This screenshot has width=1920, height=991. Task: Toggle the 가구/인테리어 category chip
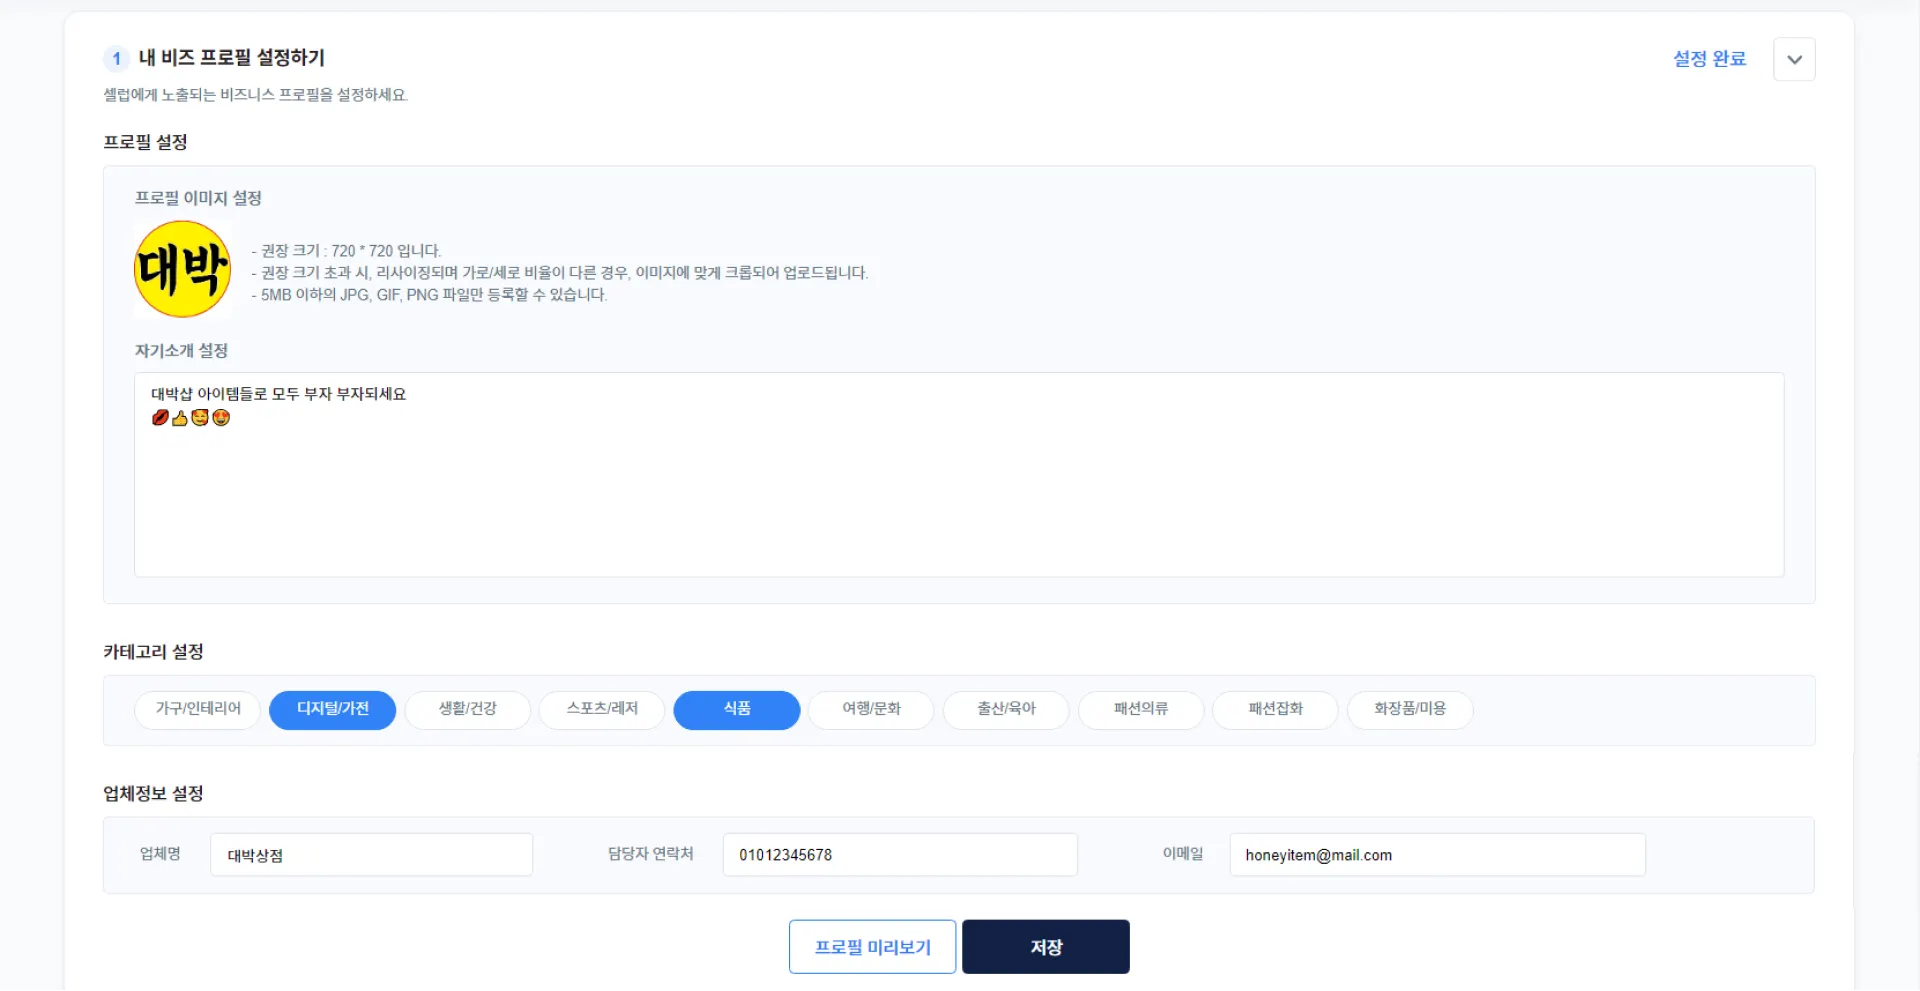[198, 710]
